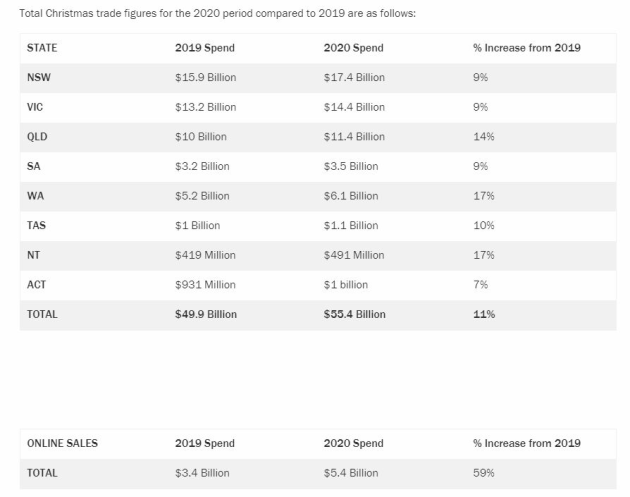630x497 pixels.
Task: Click the QLD 14% increase cell
Action: coord(483,137)
